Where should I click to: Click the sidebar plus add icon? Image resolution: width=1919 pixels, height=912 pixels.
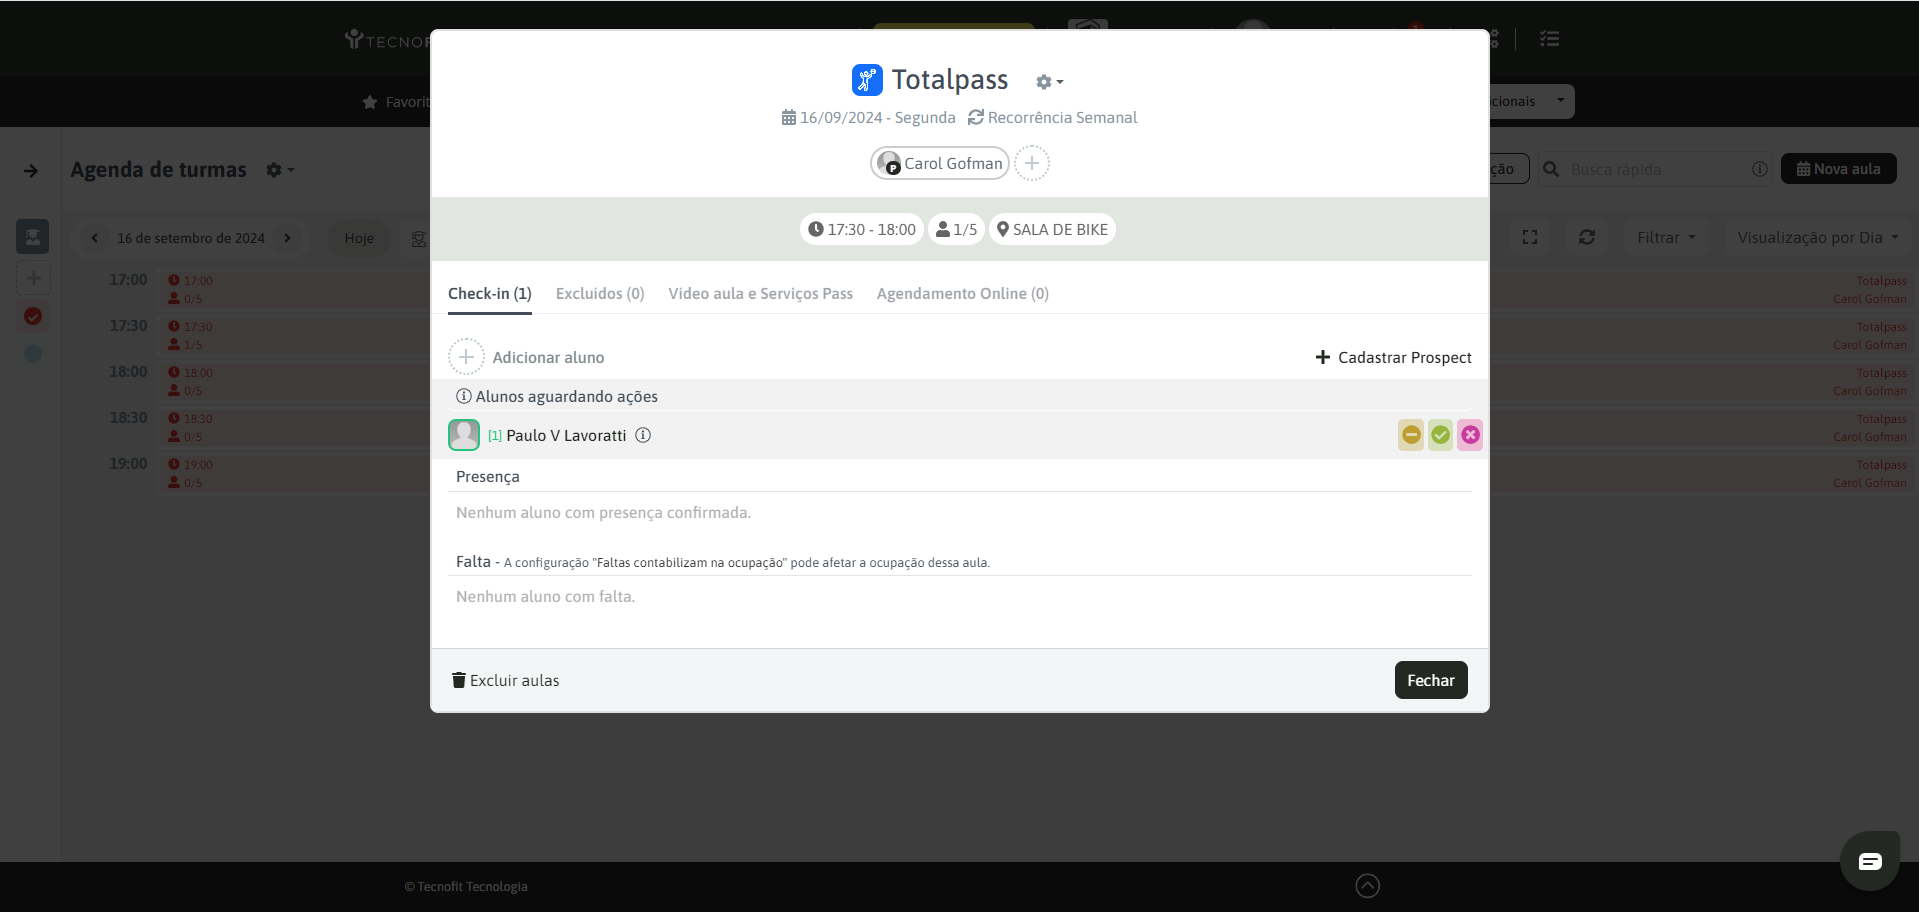[x=33, y=278]
